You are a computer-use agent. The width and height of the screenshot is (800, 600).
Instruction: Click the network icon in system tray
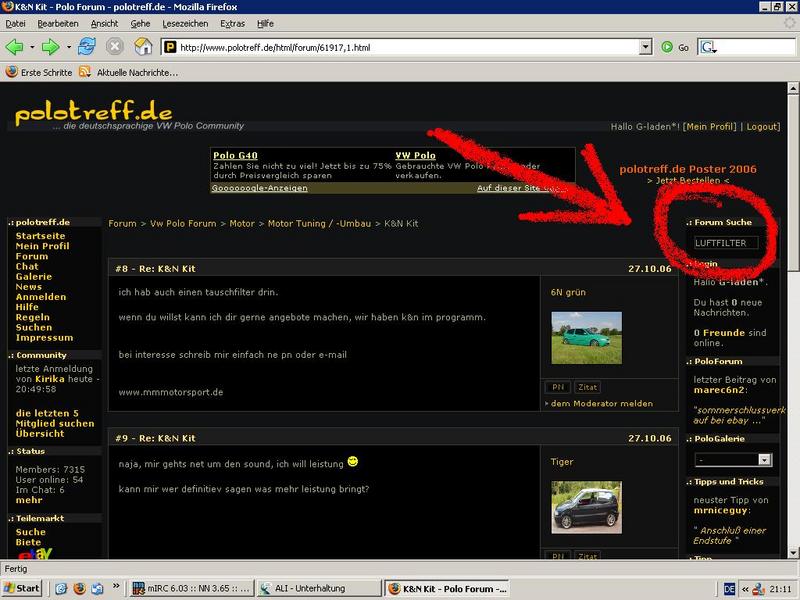pyautogui.click(x=759, y=589)
